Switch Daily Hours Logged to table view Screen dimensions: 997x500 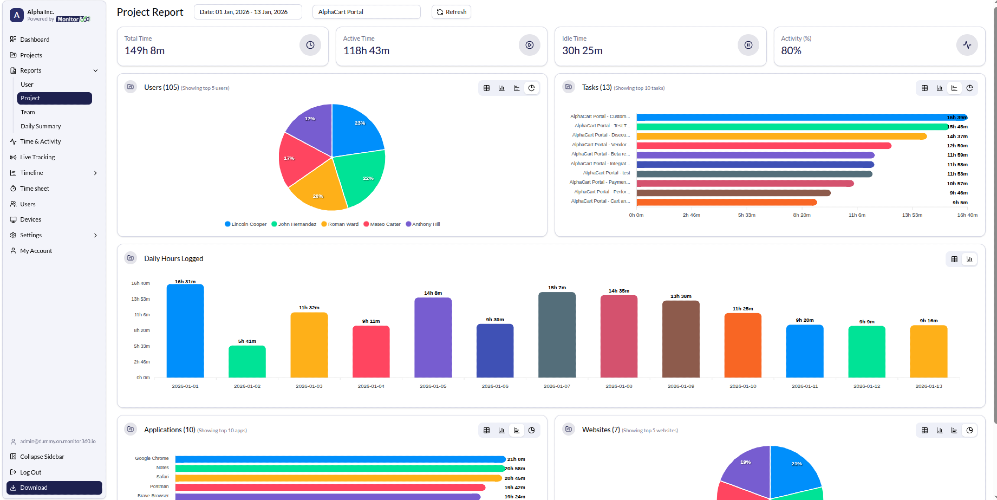[954, 259]
